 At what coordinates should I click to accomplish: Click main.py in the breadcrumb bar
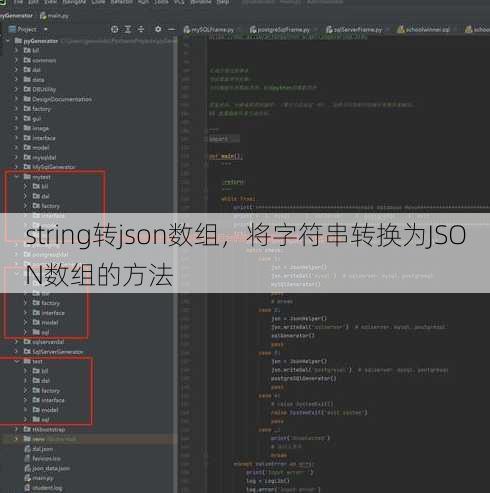coord(55,16)
